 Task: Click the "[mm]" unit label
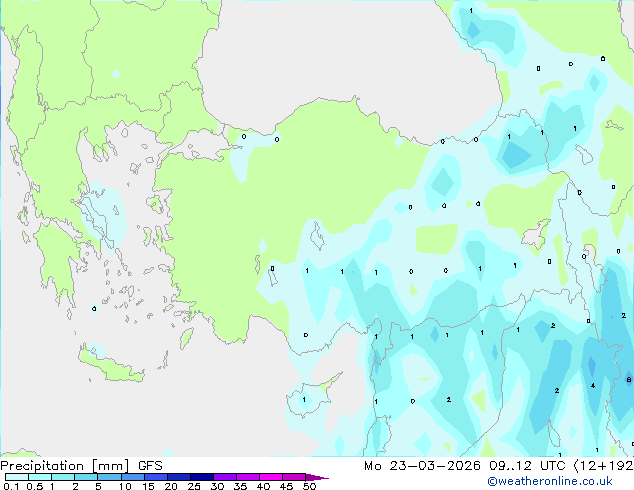coord(110,466)
